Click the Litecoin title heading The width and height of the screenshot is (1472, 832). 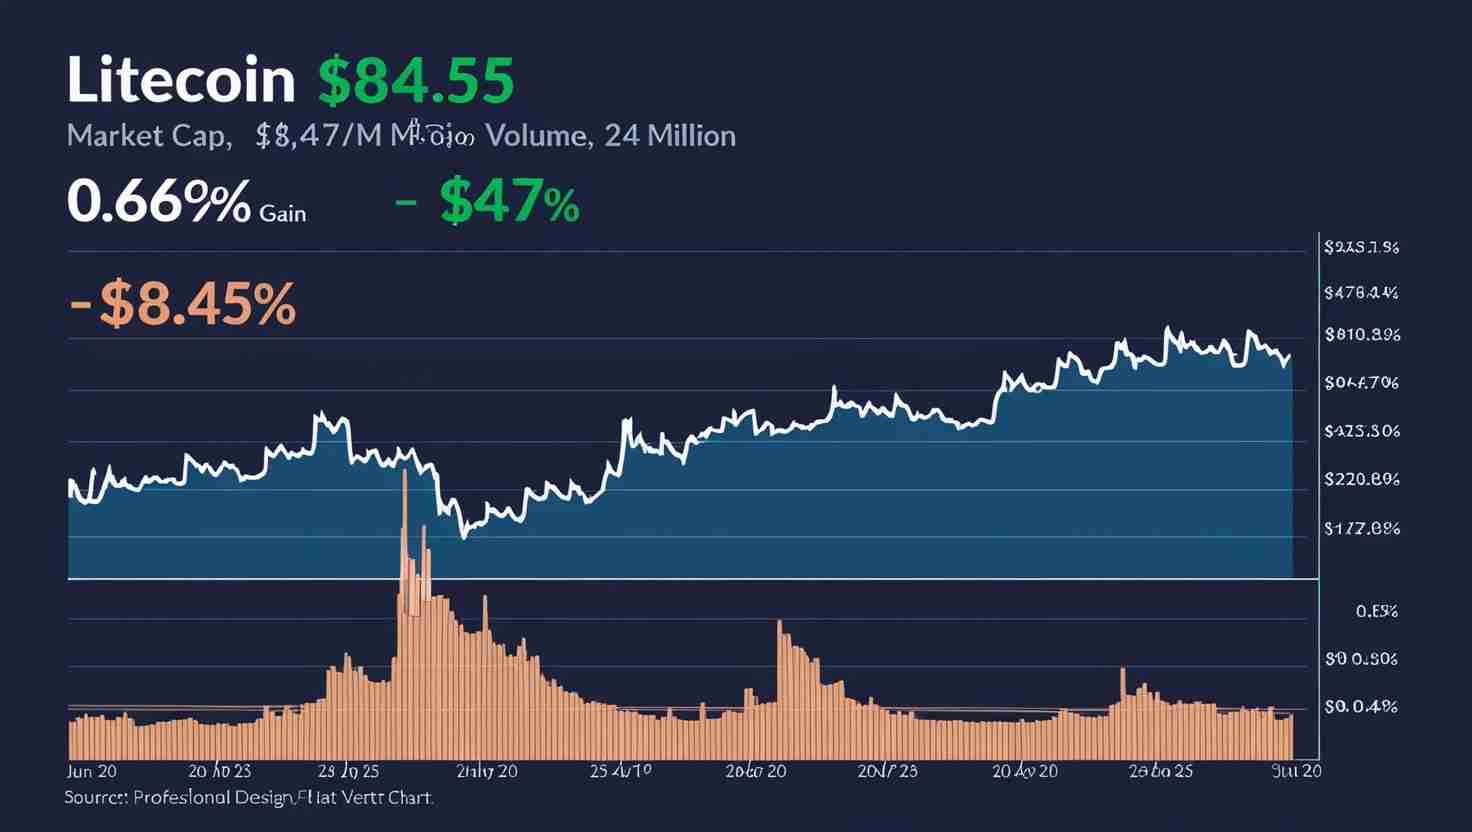(181, 80)
